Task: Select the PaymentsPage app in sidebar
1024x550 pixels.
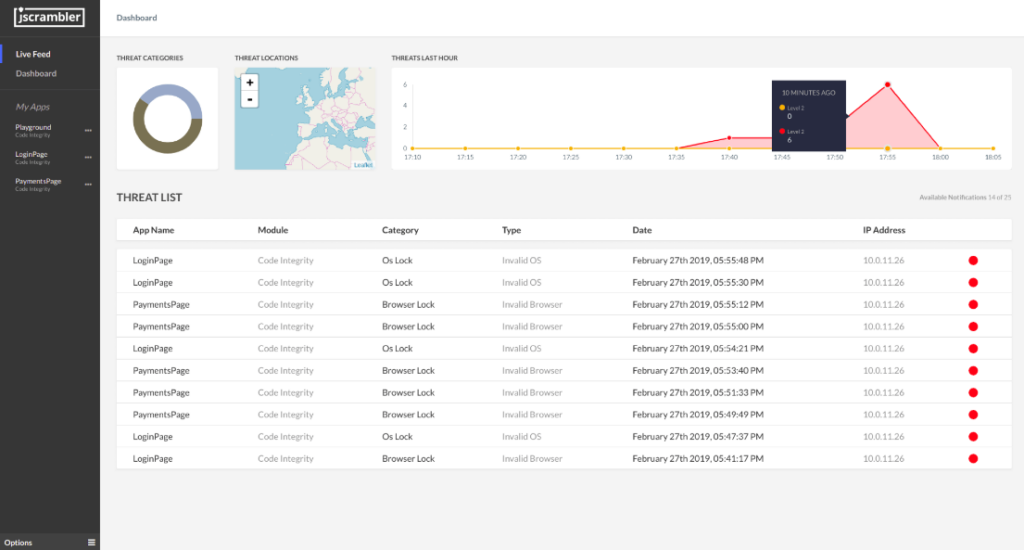Action: click(x=38, y=181)
